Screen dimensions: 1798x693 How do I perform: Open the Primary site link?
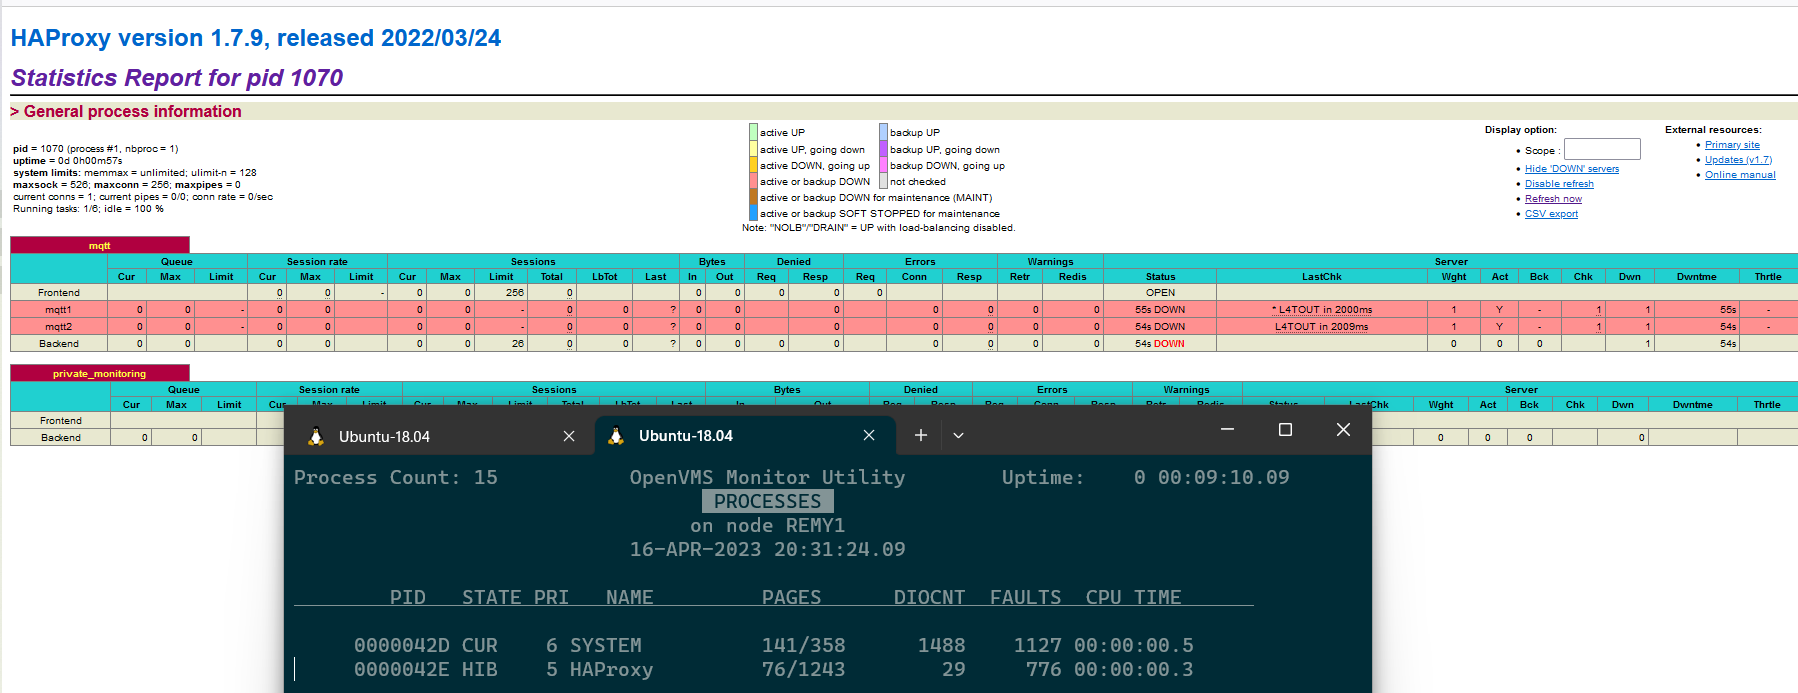pyautogui.click(x=1732, y=145)
